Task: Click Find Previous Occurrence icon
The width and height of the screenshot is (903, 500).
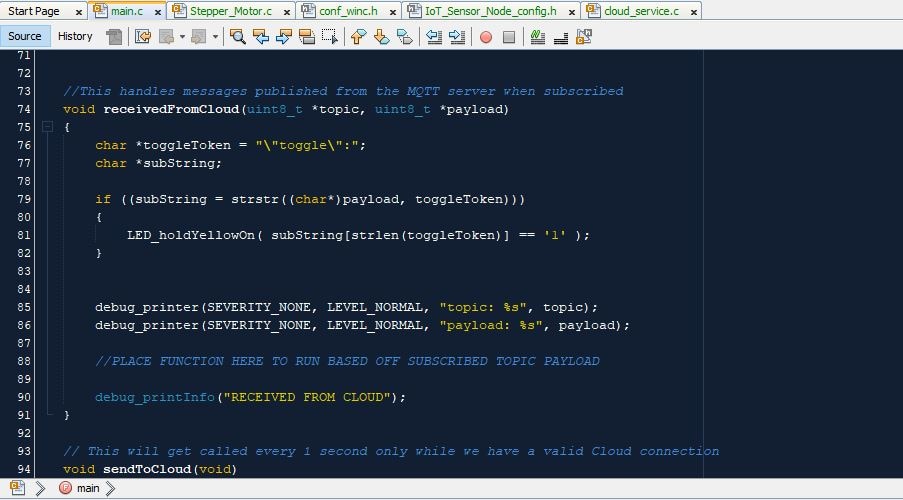Action: 261,37
